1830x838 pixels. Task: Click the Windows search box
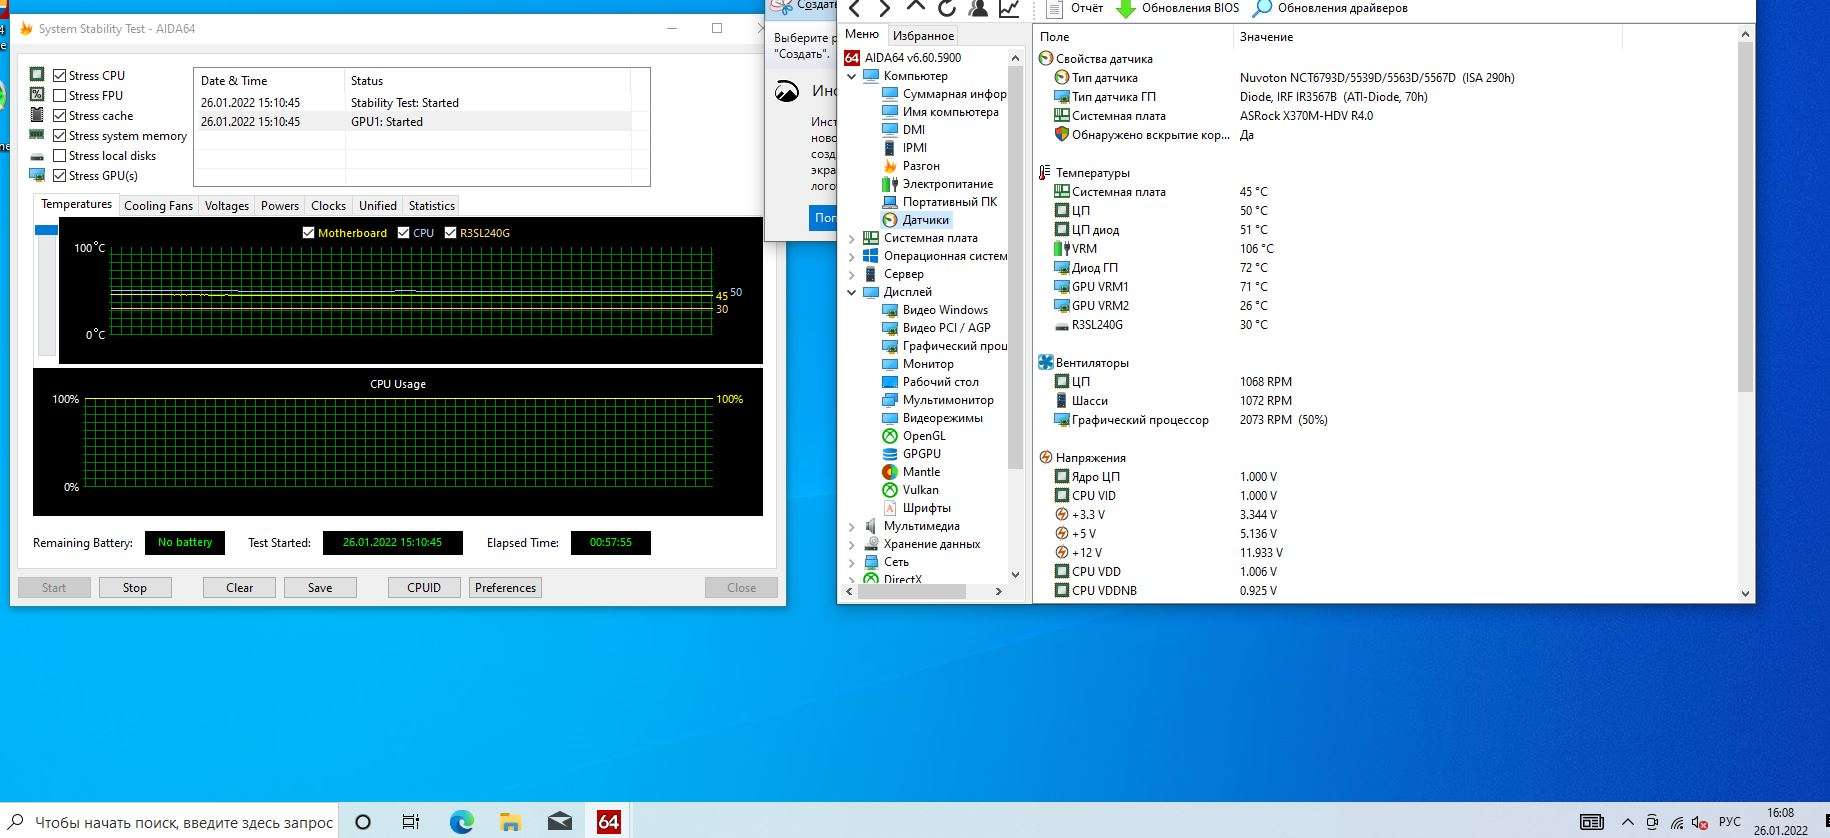coord(169,822)
